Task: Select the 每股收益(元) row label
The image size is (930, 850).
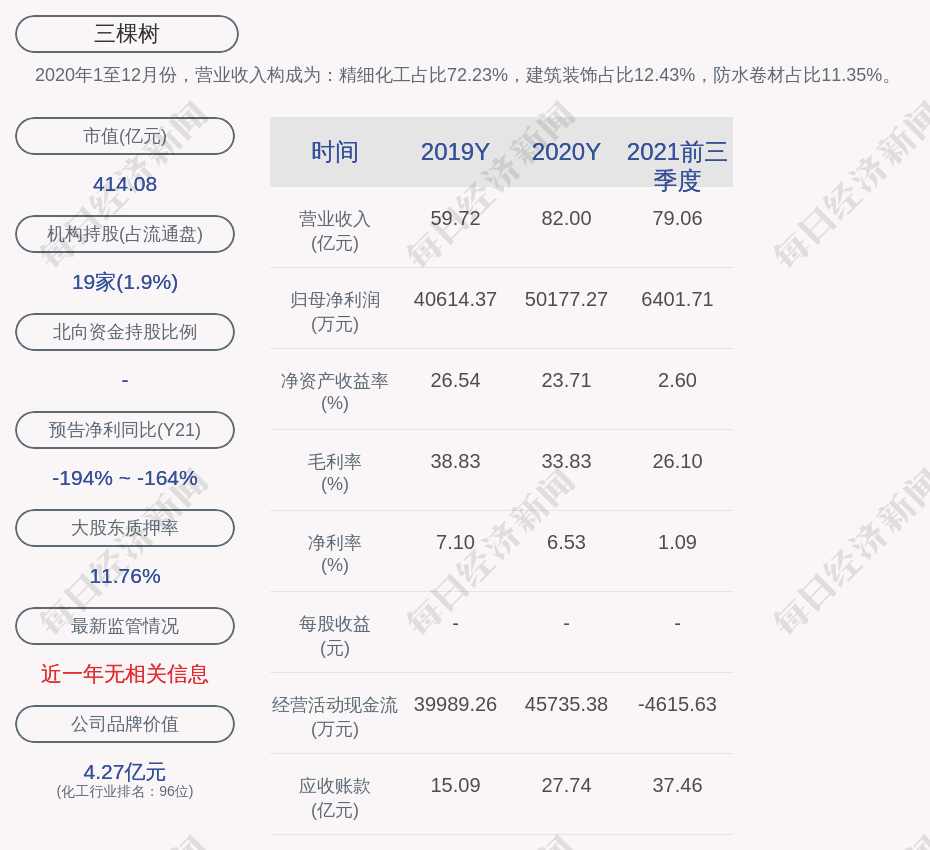Action: coord(335,636)
